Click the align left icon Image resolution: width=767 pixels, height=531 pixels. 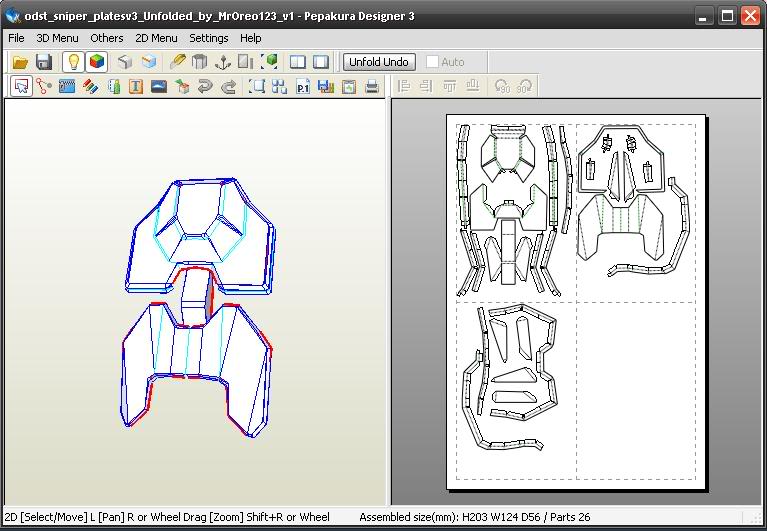click(x=404, y=87)
